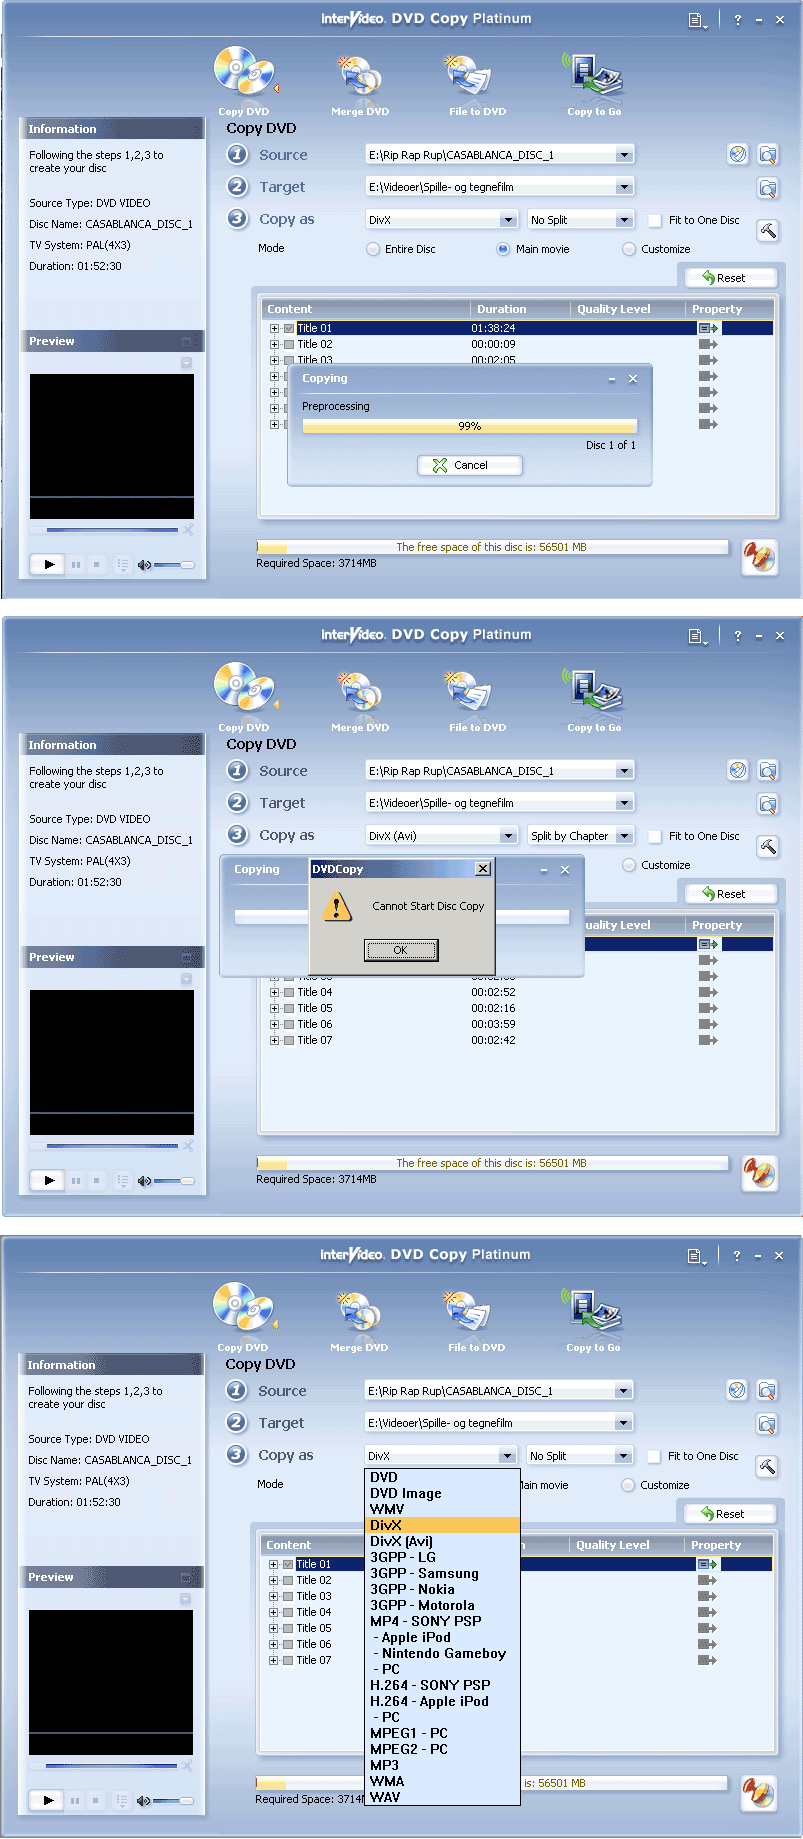Open Target path dropdown in Preprocessing window
This screenshot has height=1839, width=803.
coord(624,187)
